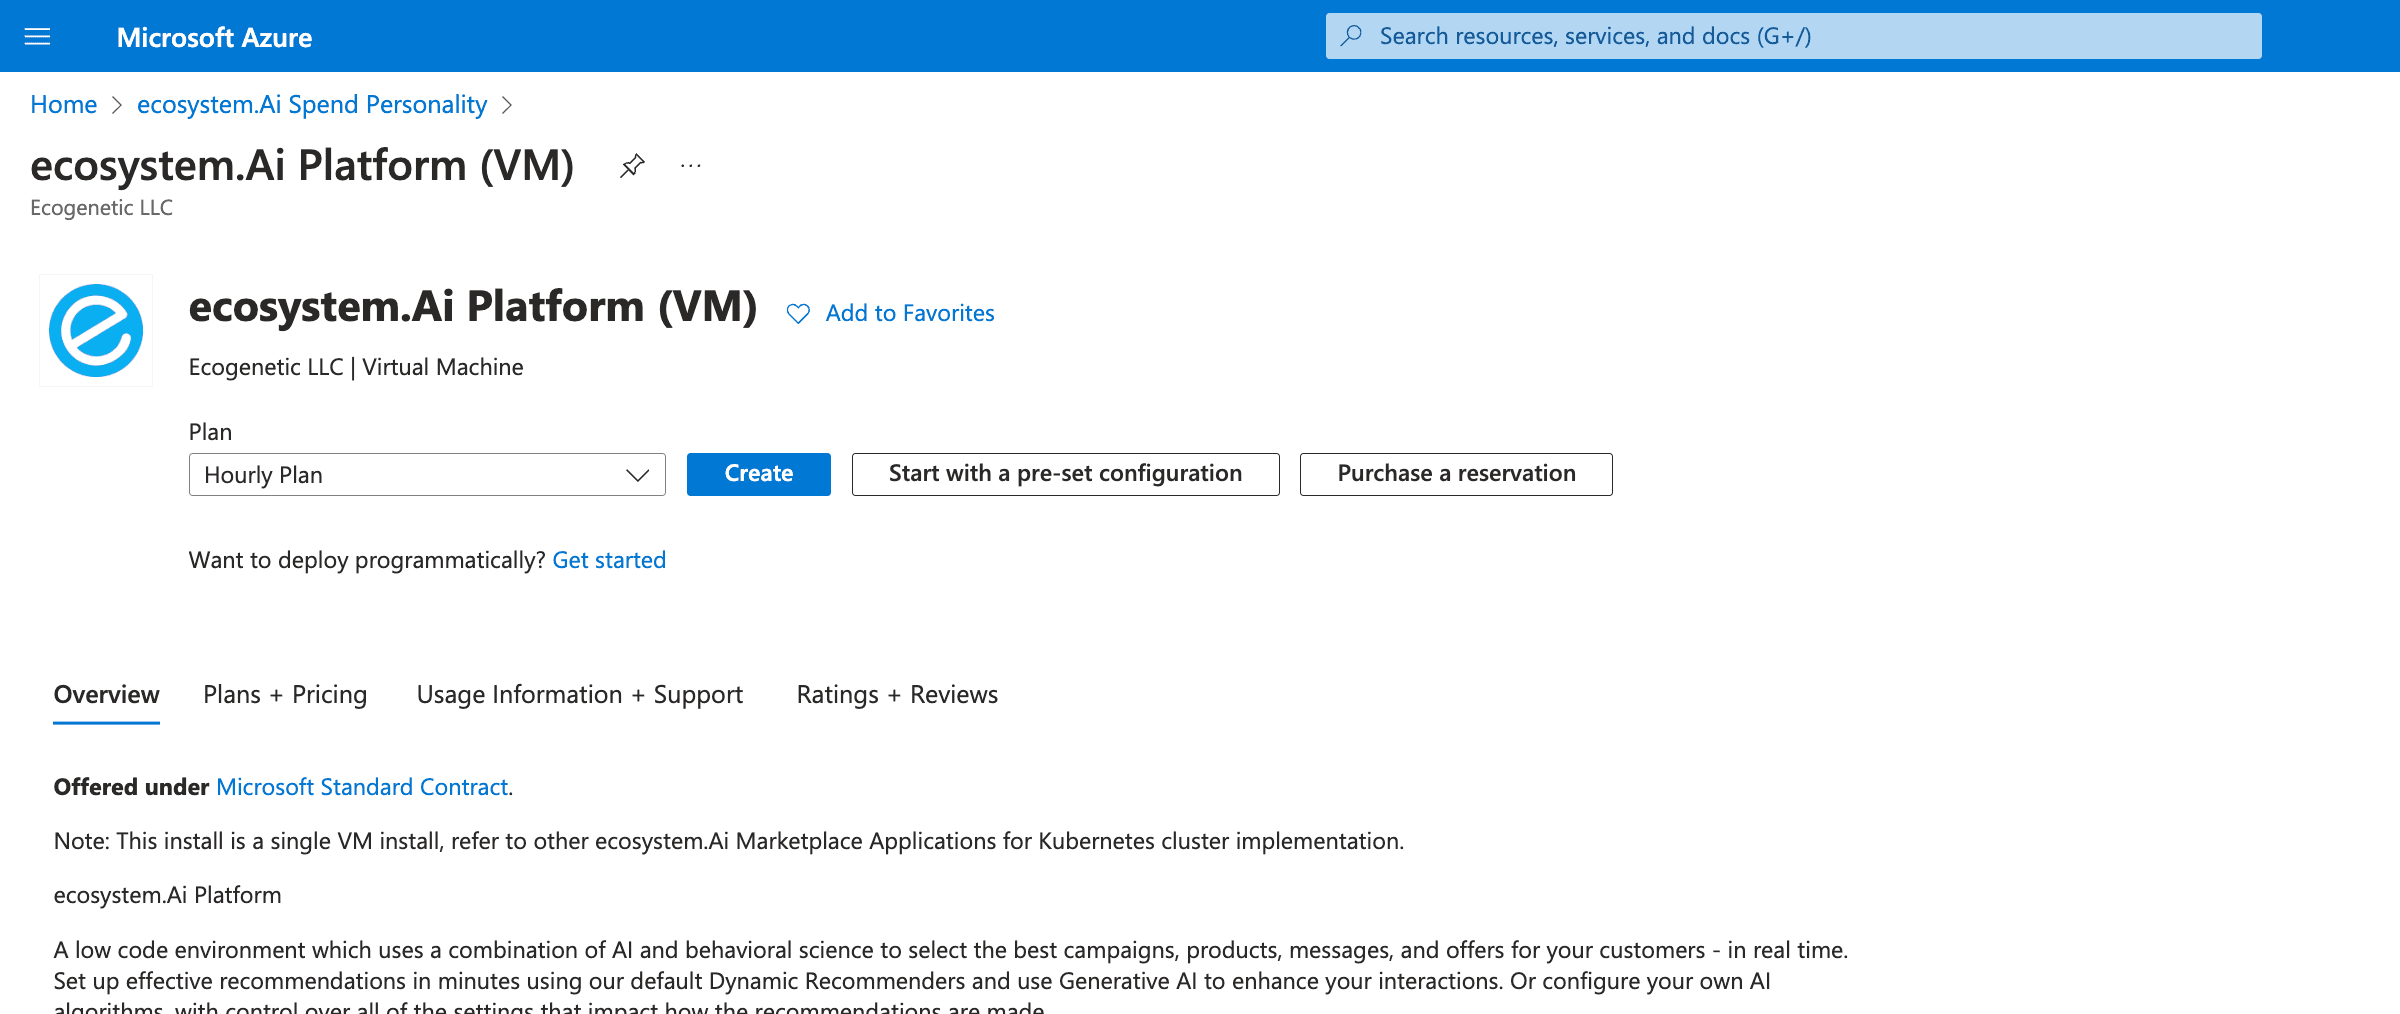Click the ecosystem.Ai product logo
This screenshot has width=2400, height=1014.
[96, 330]
